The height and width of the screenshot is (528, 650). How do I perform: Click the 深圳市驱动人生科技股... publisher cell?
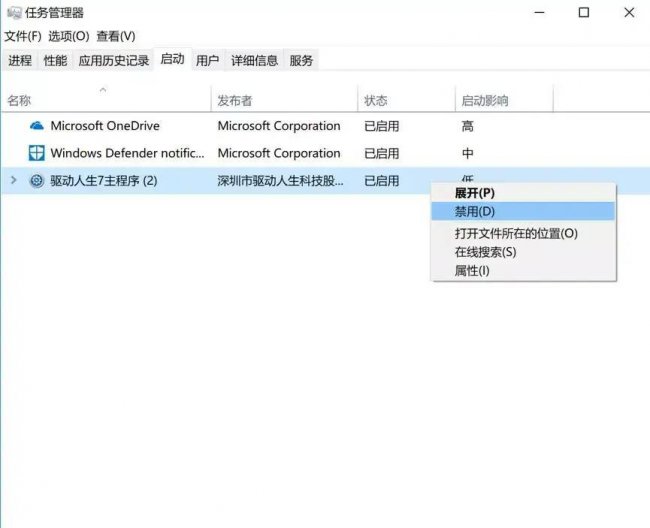click(x=280, y=181)
